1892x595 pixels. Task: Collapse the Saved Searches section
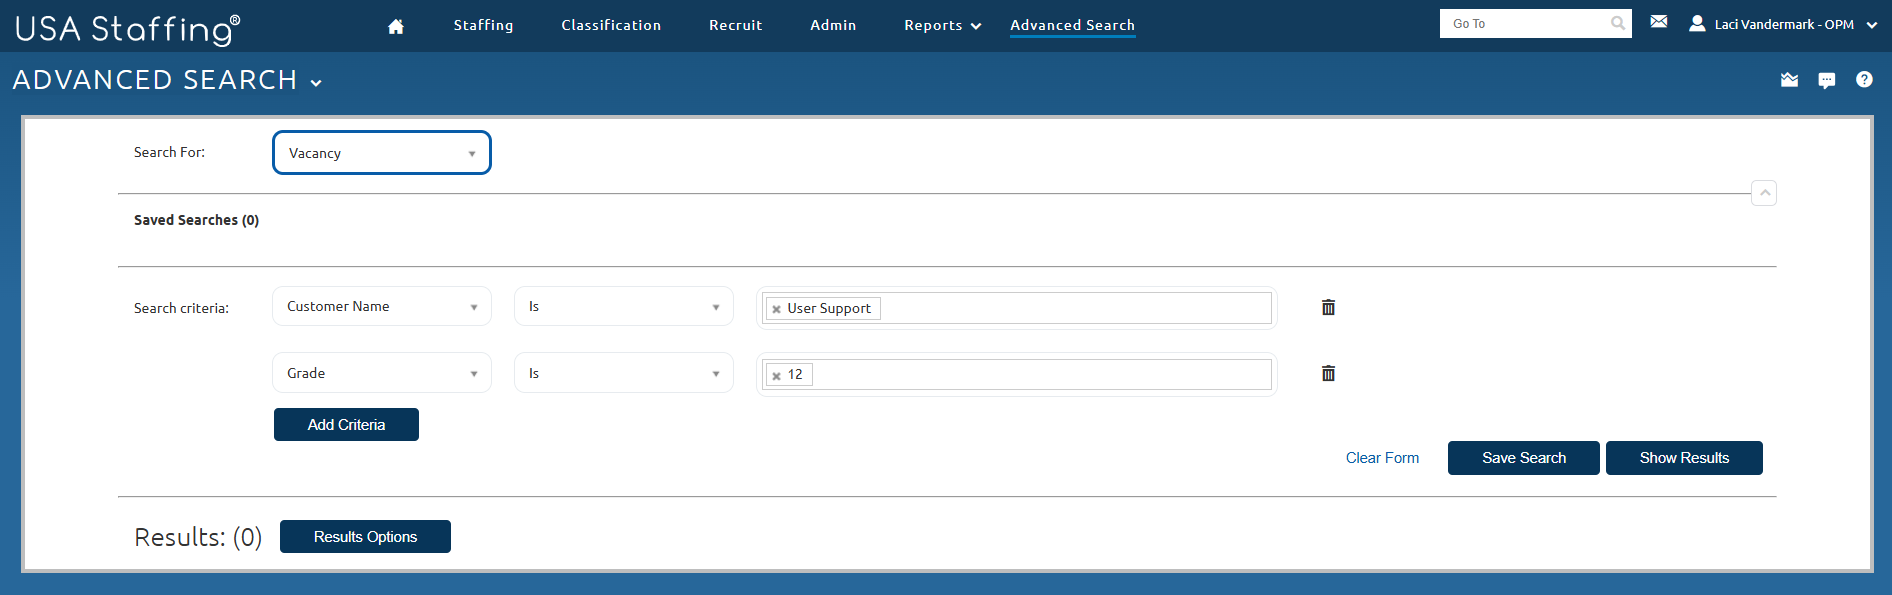pyautogui.click(x=1764, y=193)
